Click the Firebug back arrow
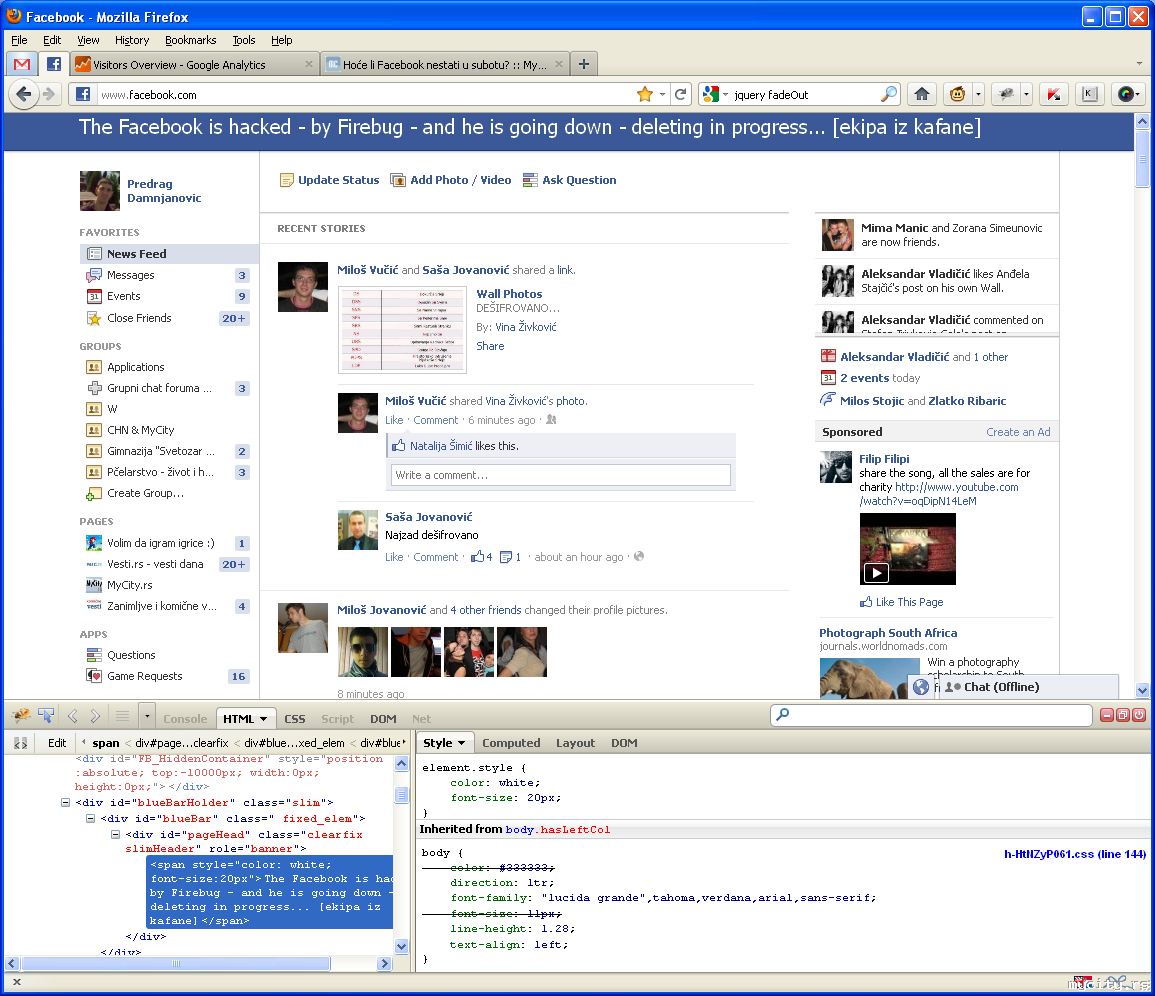The height and width of the screenshot is (996, 1155). point(72,715)
